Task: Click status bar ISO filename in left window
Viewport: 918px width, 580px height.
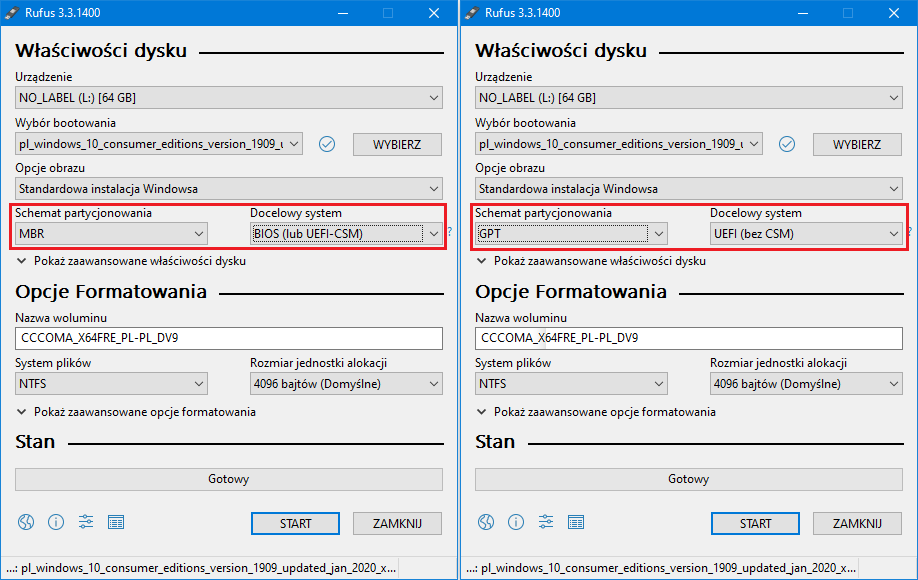Action: click(x=201, y=568)
